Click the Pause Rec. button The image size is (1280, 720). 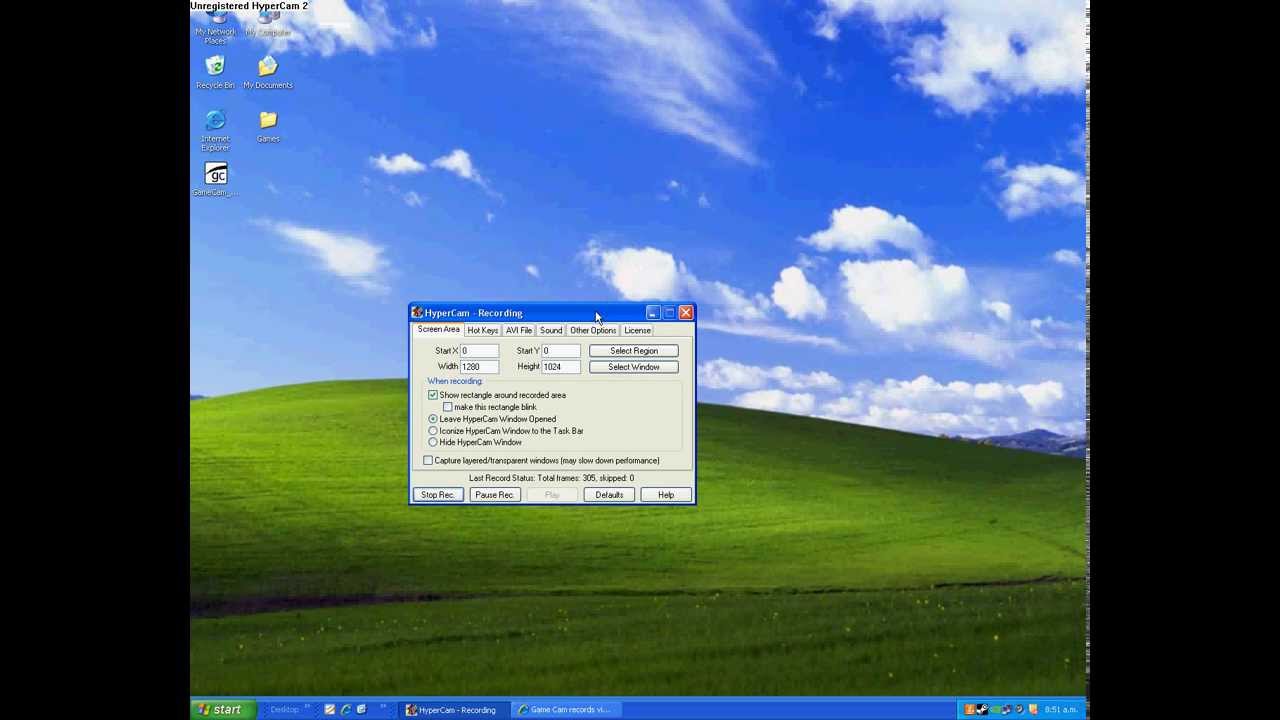tap(494, 495)
